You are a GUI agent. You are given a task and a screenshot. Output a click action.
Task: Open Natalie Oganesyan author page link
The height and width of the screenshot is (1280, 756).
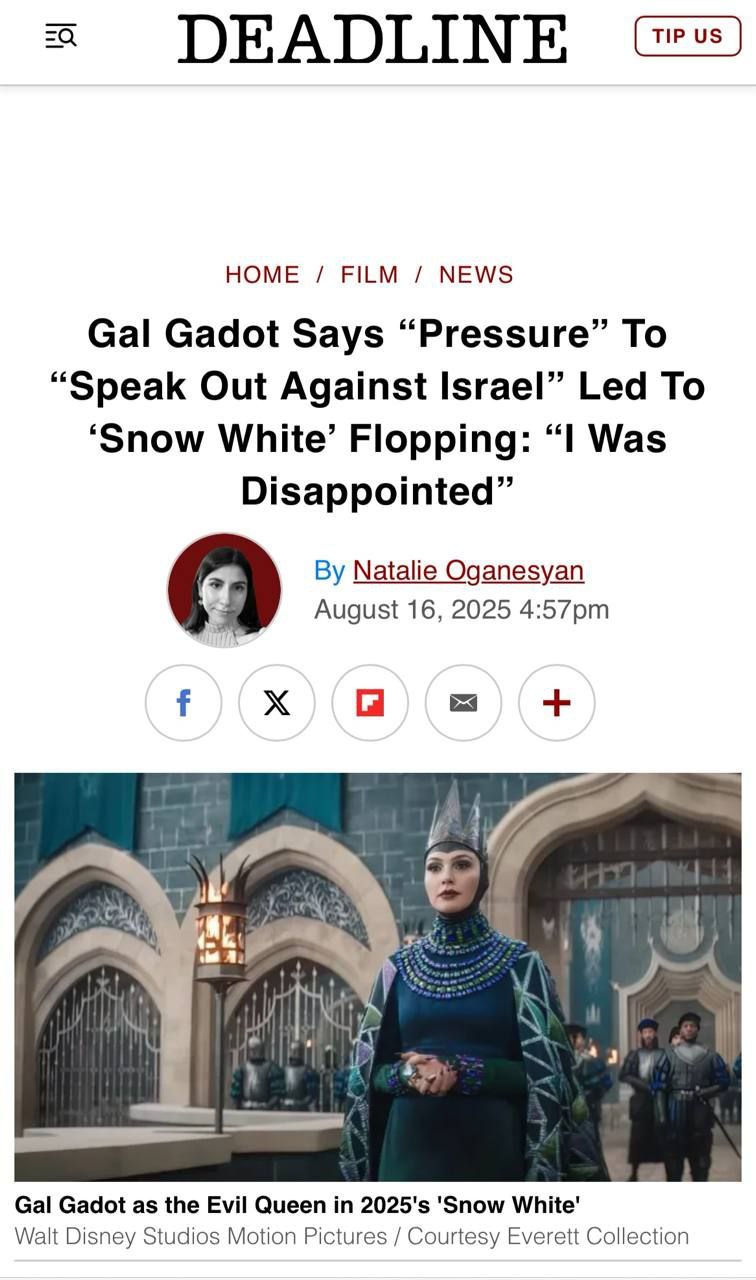pyautogui.click(x=468, y=571)
